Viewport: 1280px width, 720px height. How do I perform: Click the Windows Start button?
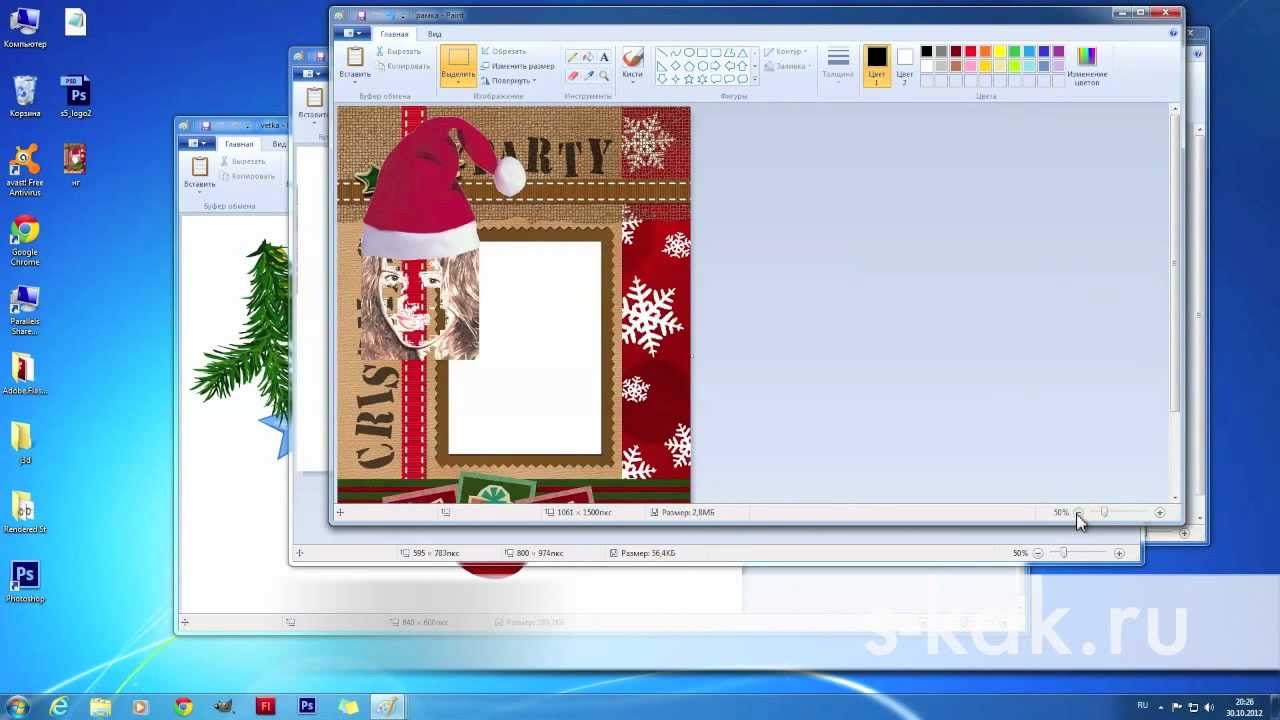coord(17,706)
